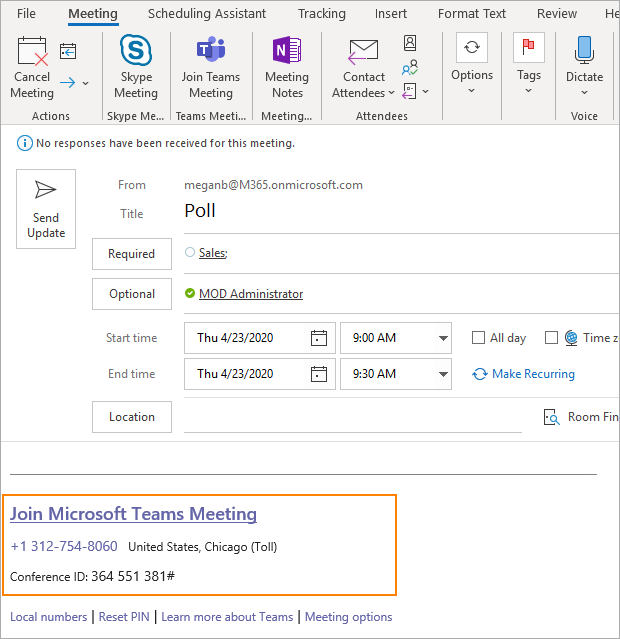
Task: Open the end date calendar picker
Action: [x=319, y=374]
